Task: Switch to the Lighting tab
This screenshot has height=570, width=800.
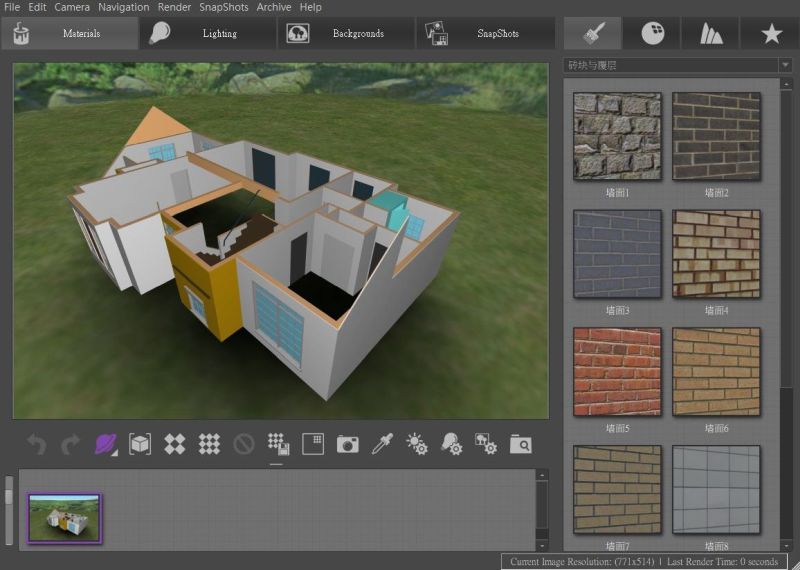Action: point(208,33)
